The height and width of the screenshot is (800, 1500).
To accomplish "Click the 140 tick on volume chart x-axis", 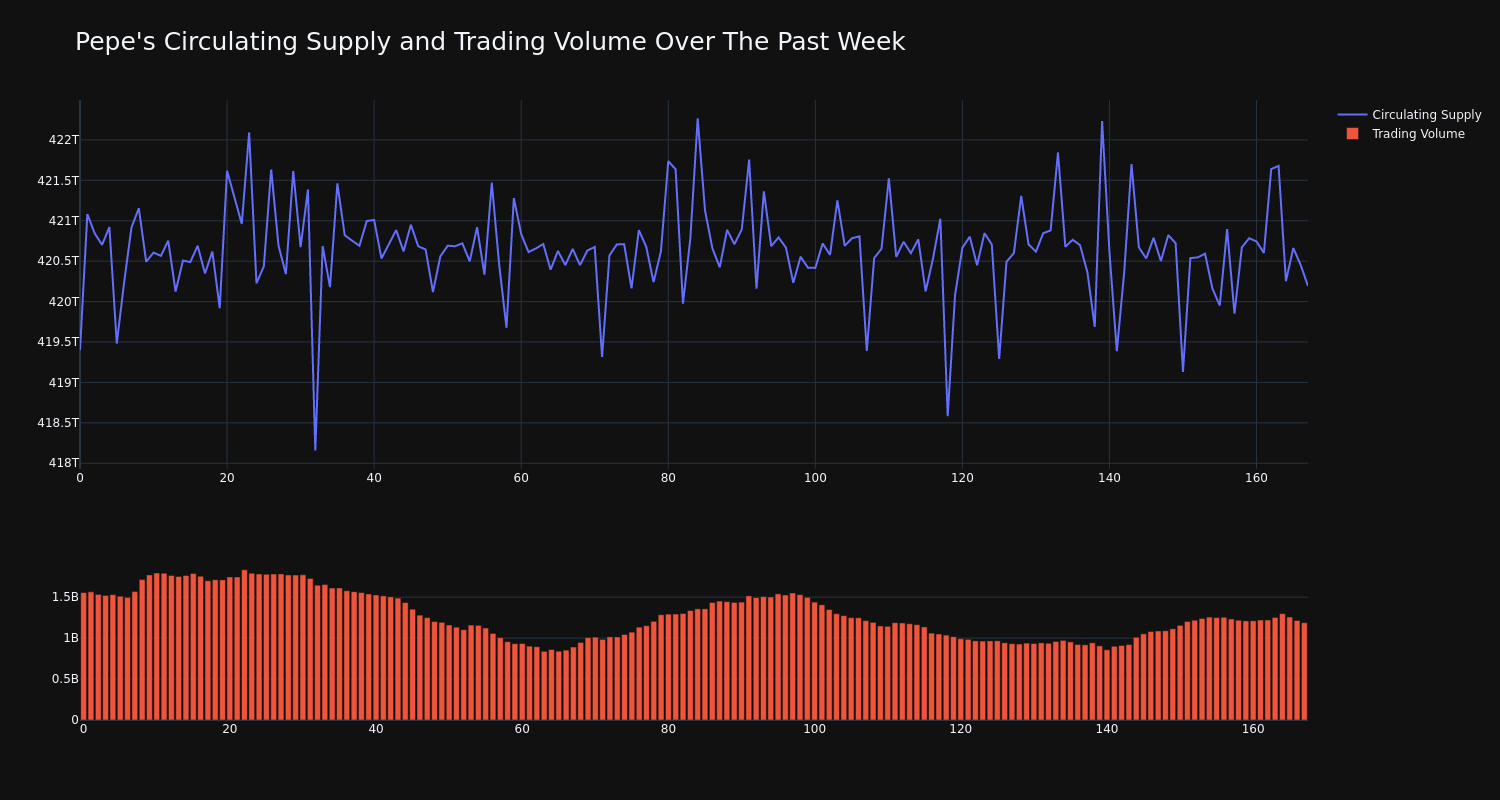I will (x=1107, y=729).
